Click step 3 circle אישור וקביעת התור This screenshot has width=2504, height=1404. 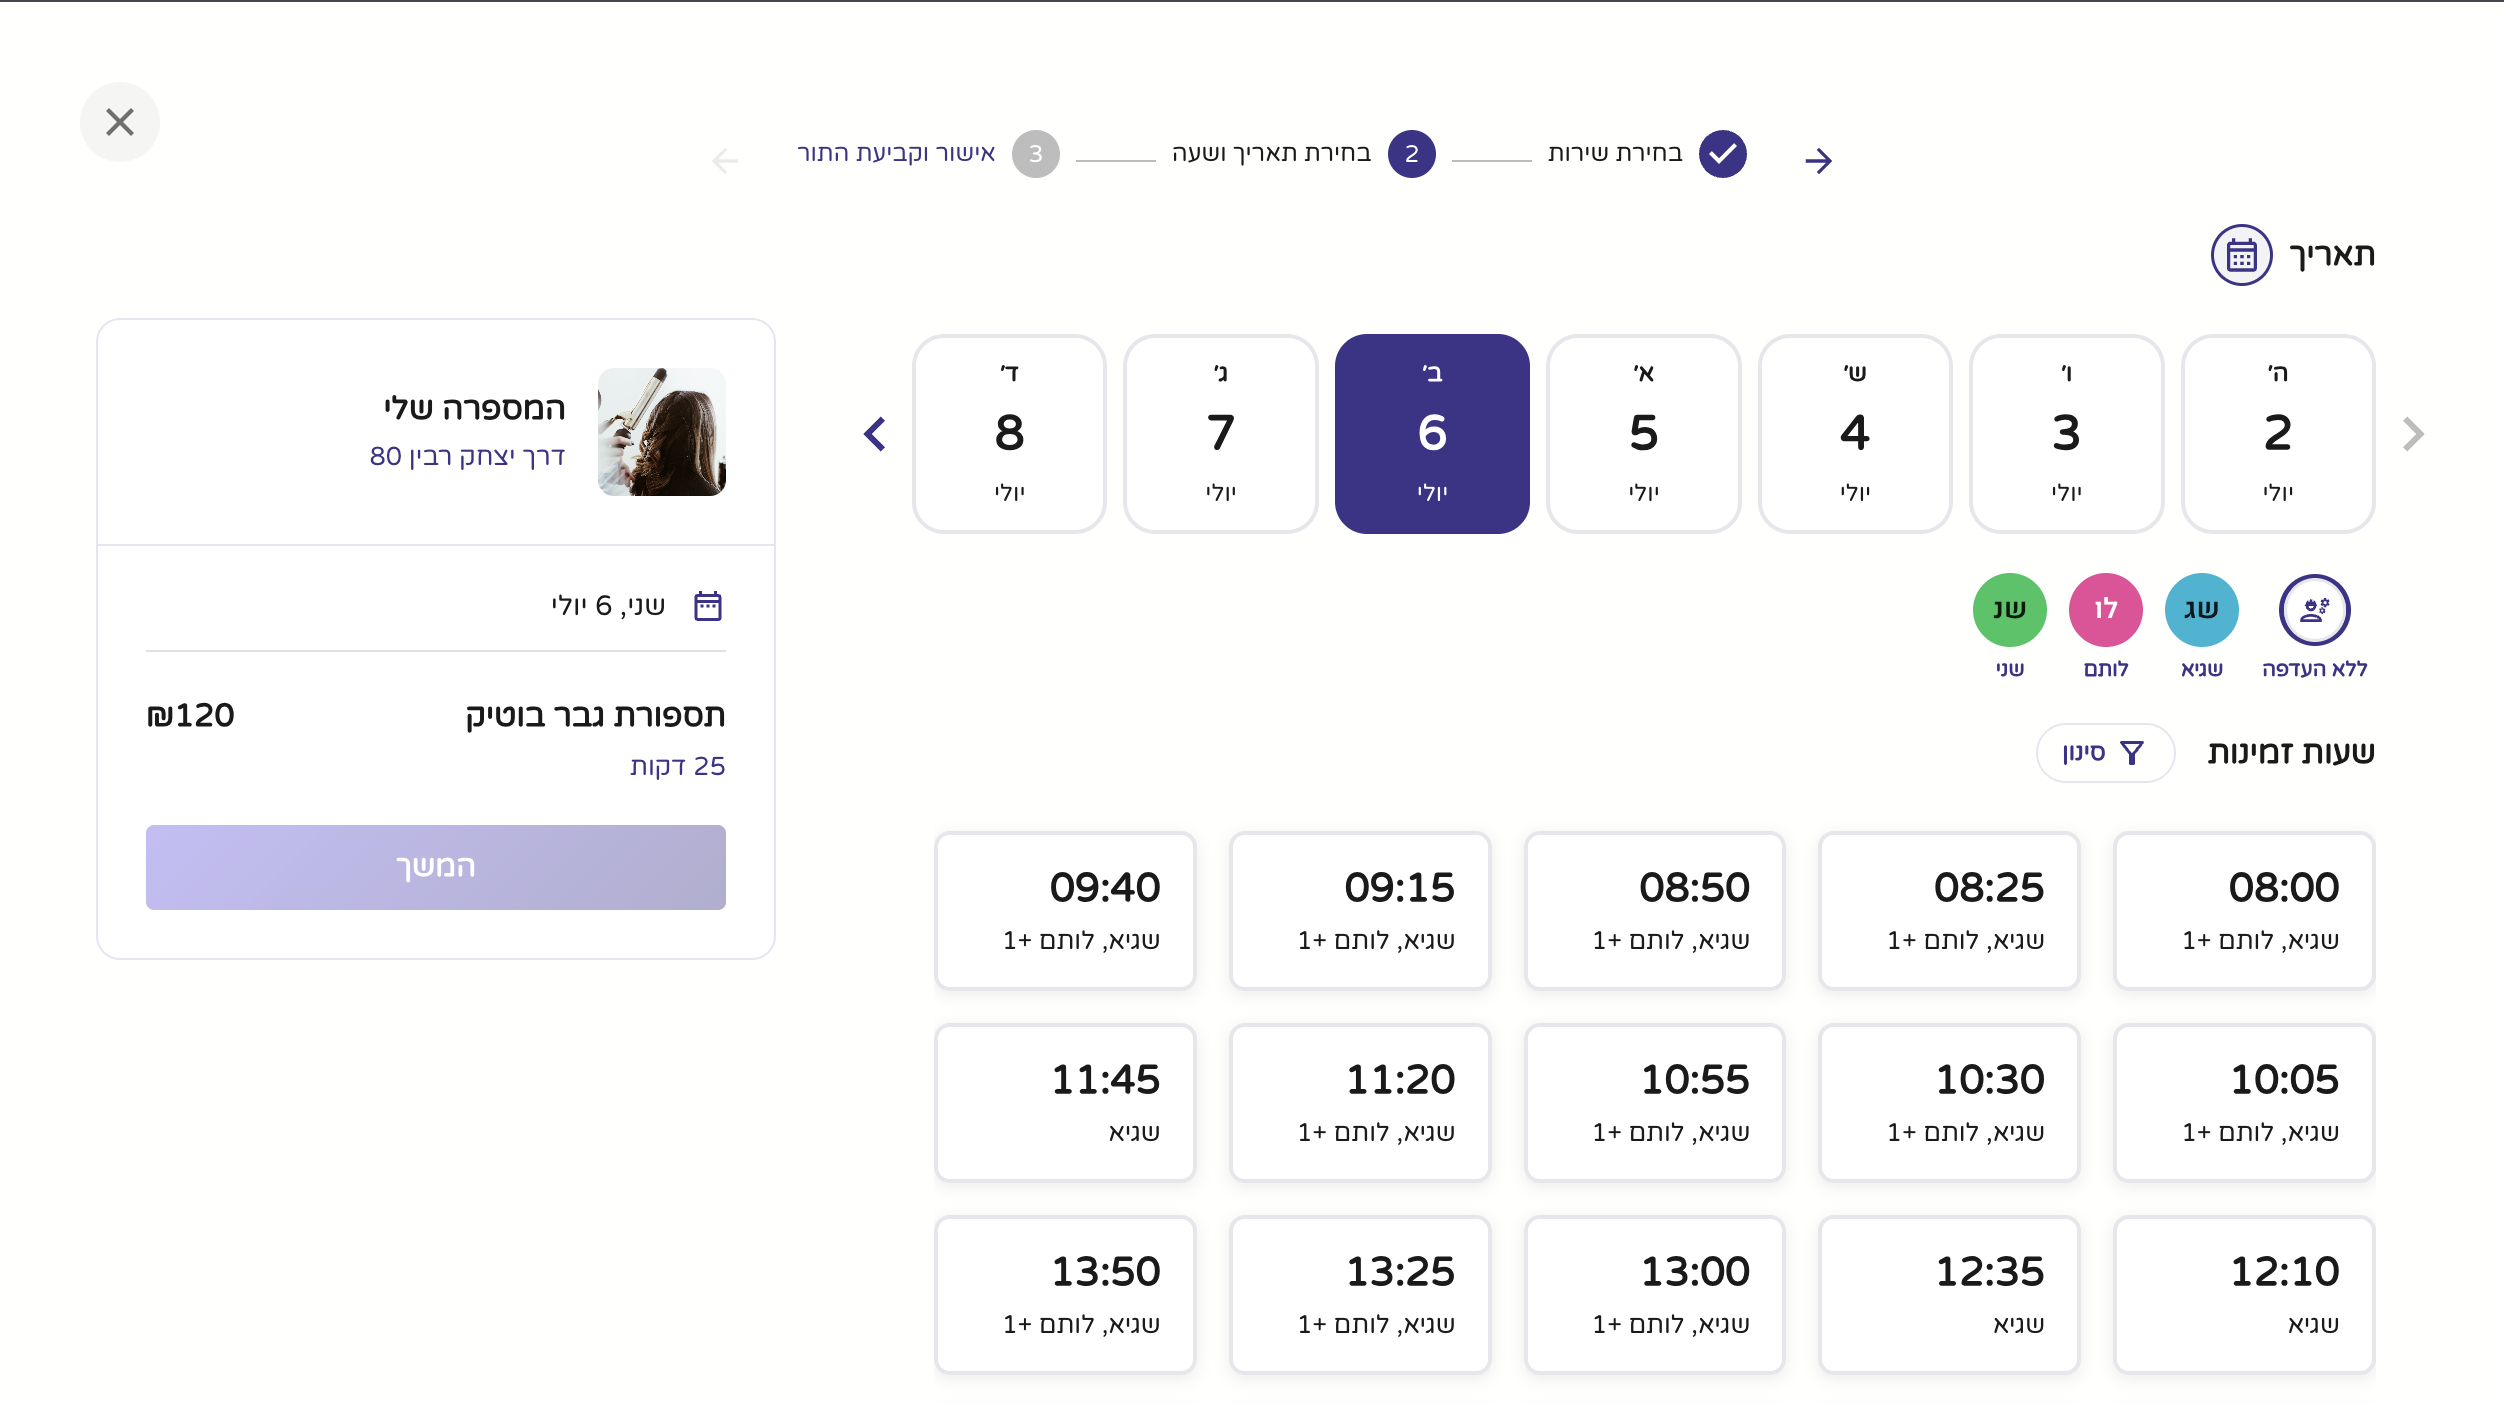(x=1035, y=154)
